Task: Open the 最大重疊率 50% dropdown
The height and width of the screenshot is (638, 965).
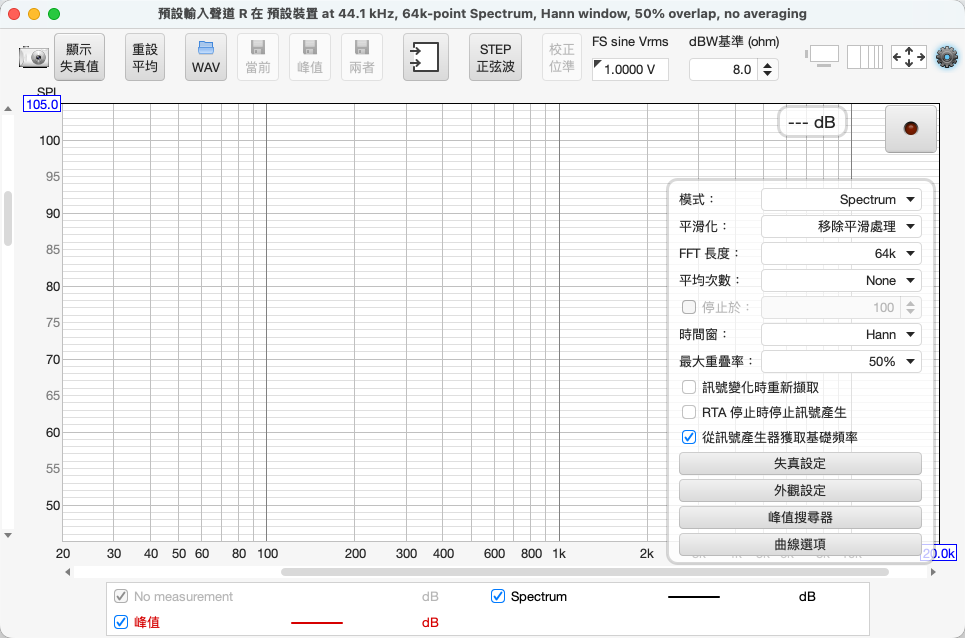Action: click(x=841, y=362)
